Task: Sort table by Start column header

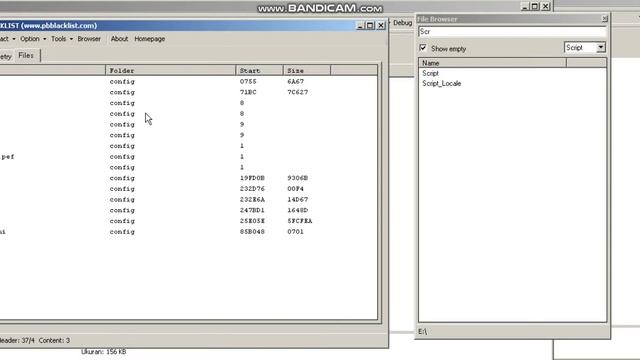Action: [259, 71]
